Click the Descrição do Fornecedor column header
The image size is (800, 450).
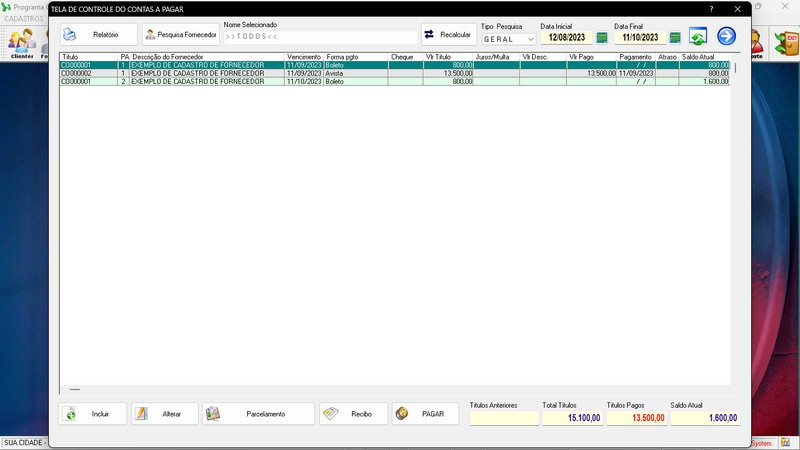pyautogui.click(x=207, y=57)
